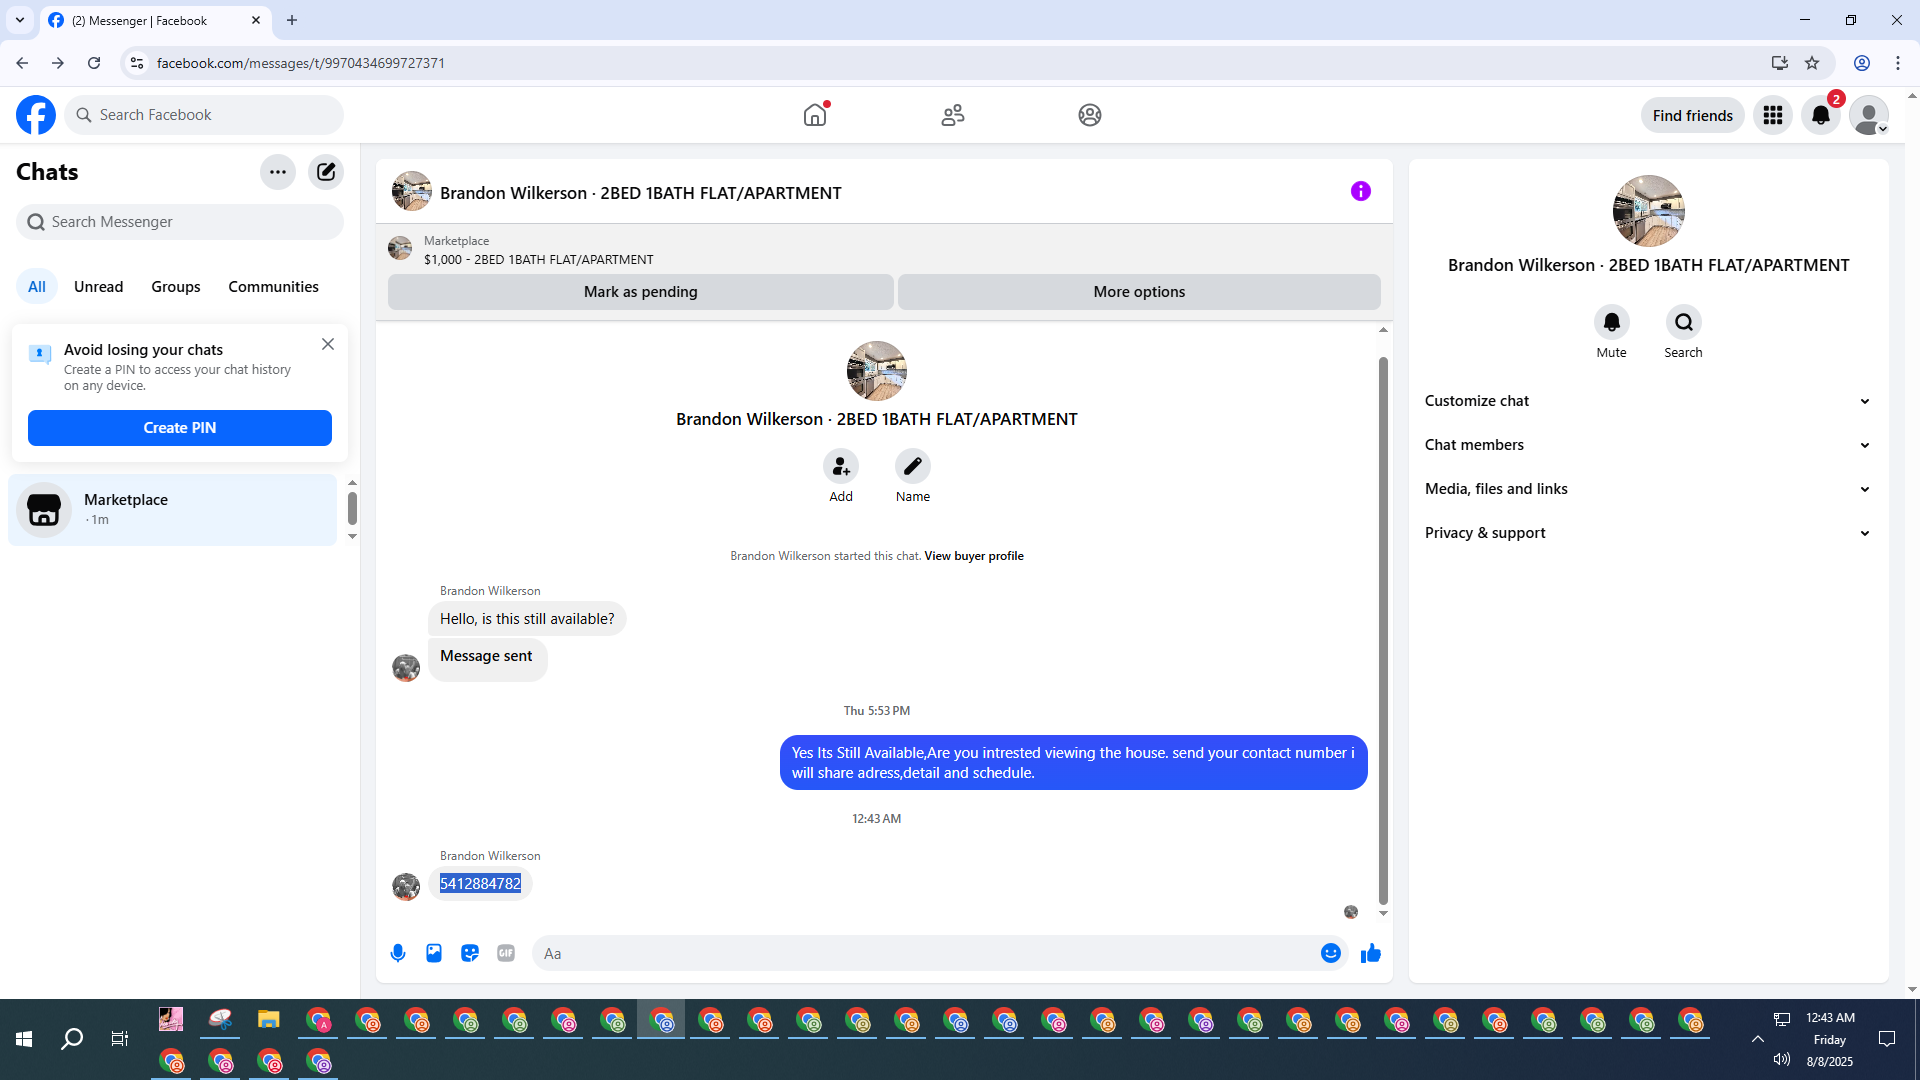Image resolution: width=1920 pixels, height=1080 pixels.
Task: Open the GIF picker icon
Action: (506, 953)
